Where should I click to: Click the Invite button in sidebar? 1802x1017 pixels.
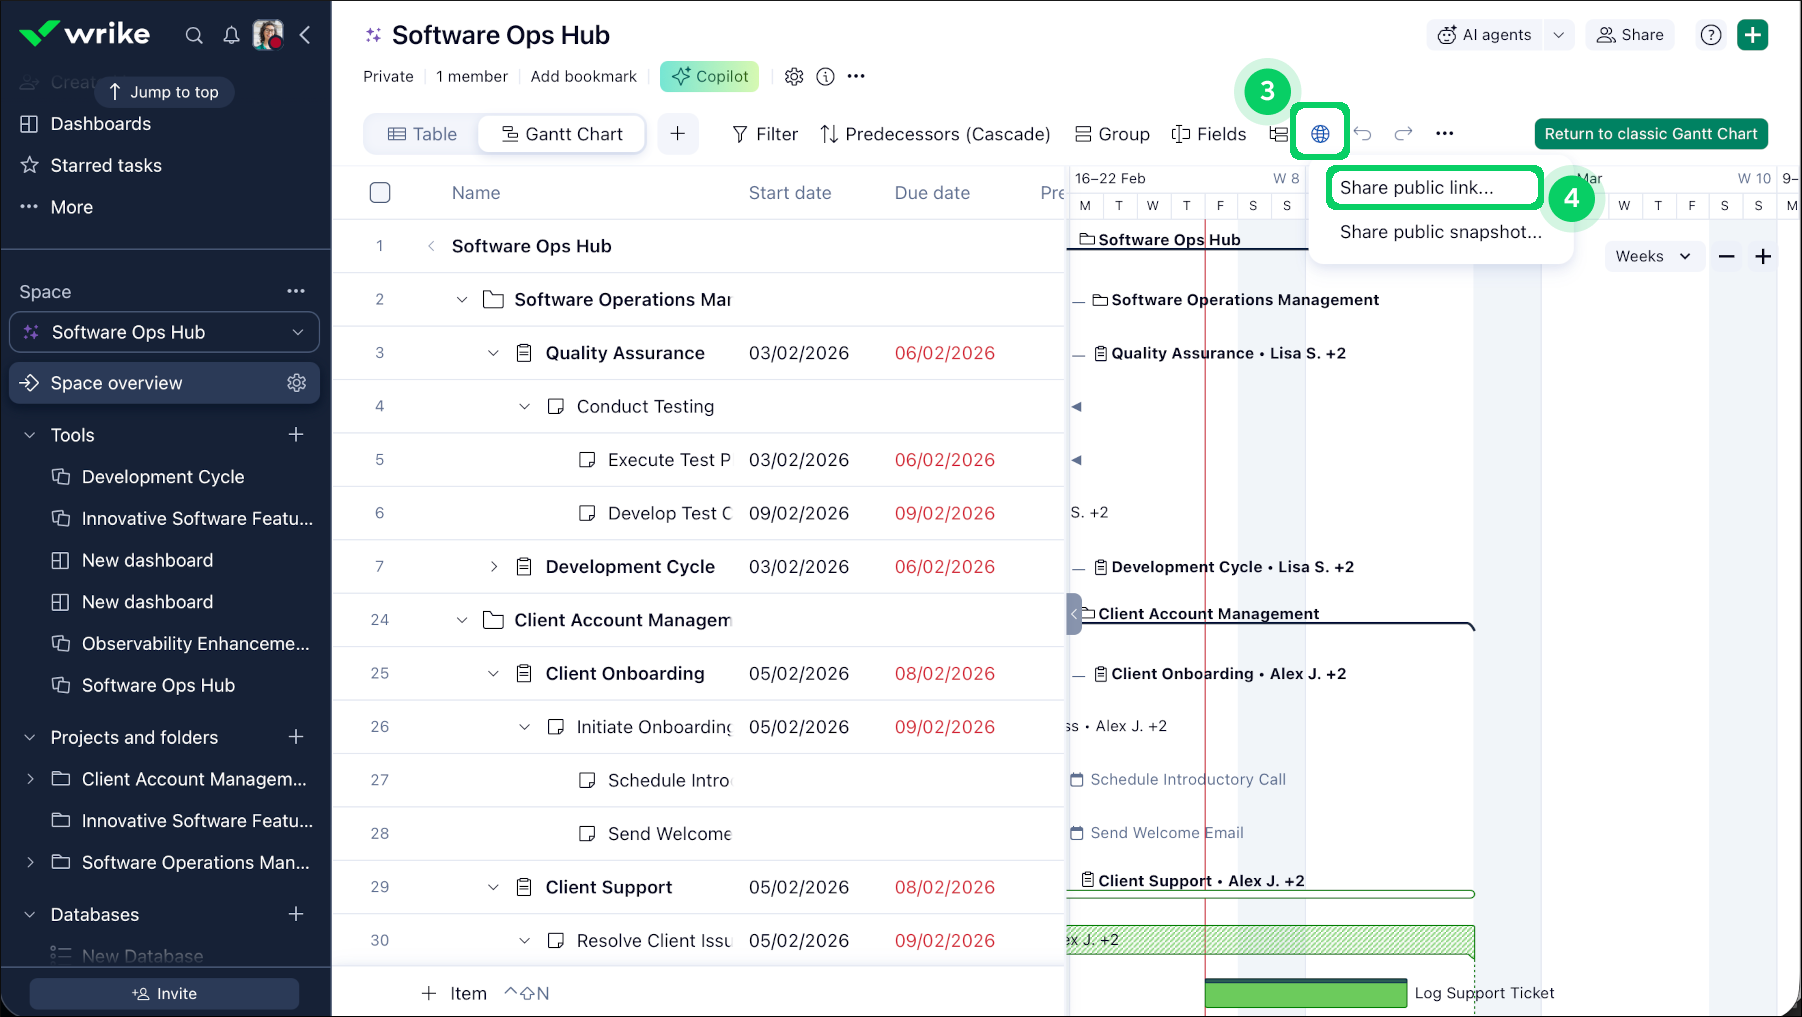164,993
